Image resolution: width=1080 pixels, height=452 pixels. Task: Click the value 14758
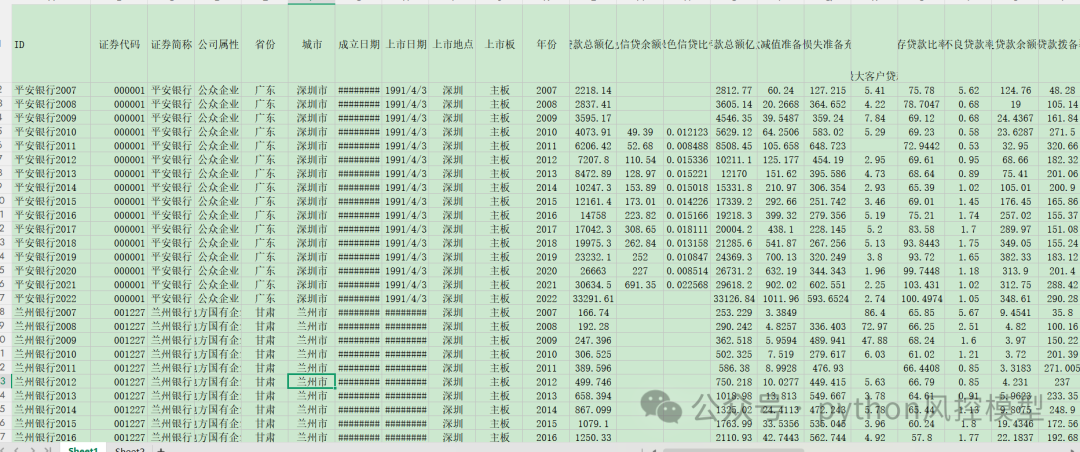593,215
